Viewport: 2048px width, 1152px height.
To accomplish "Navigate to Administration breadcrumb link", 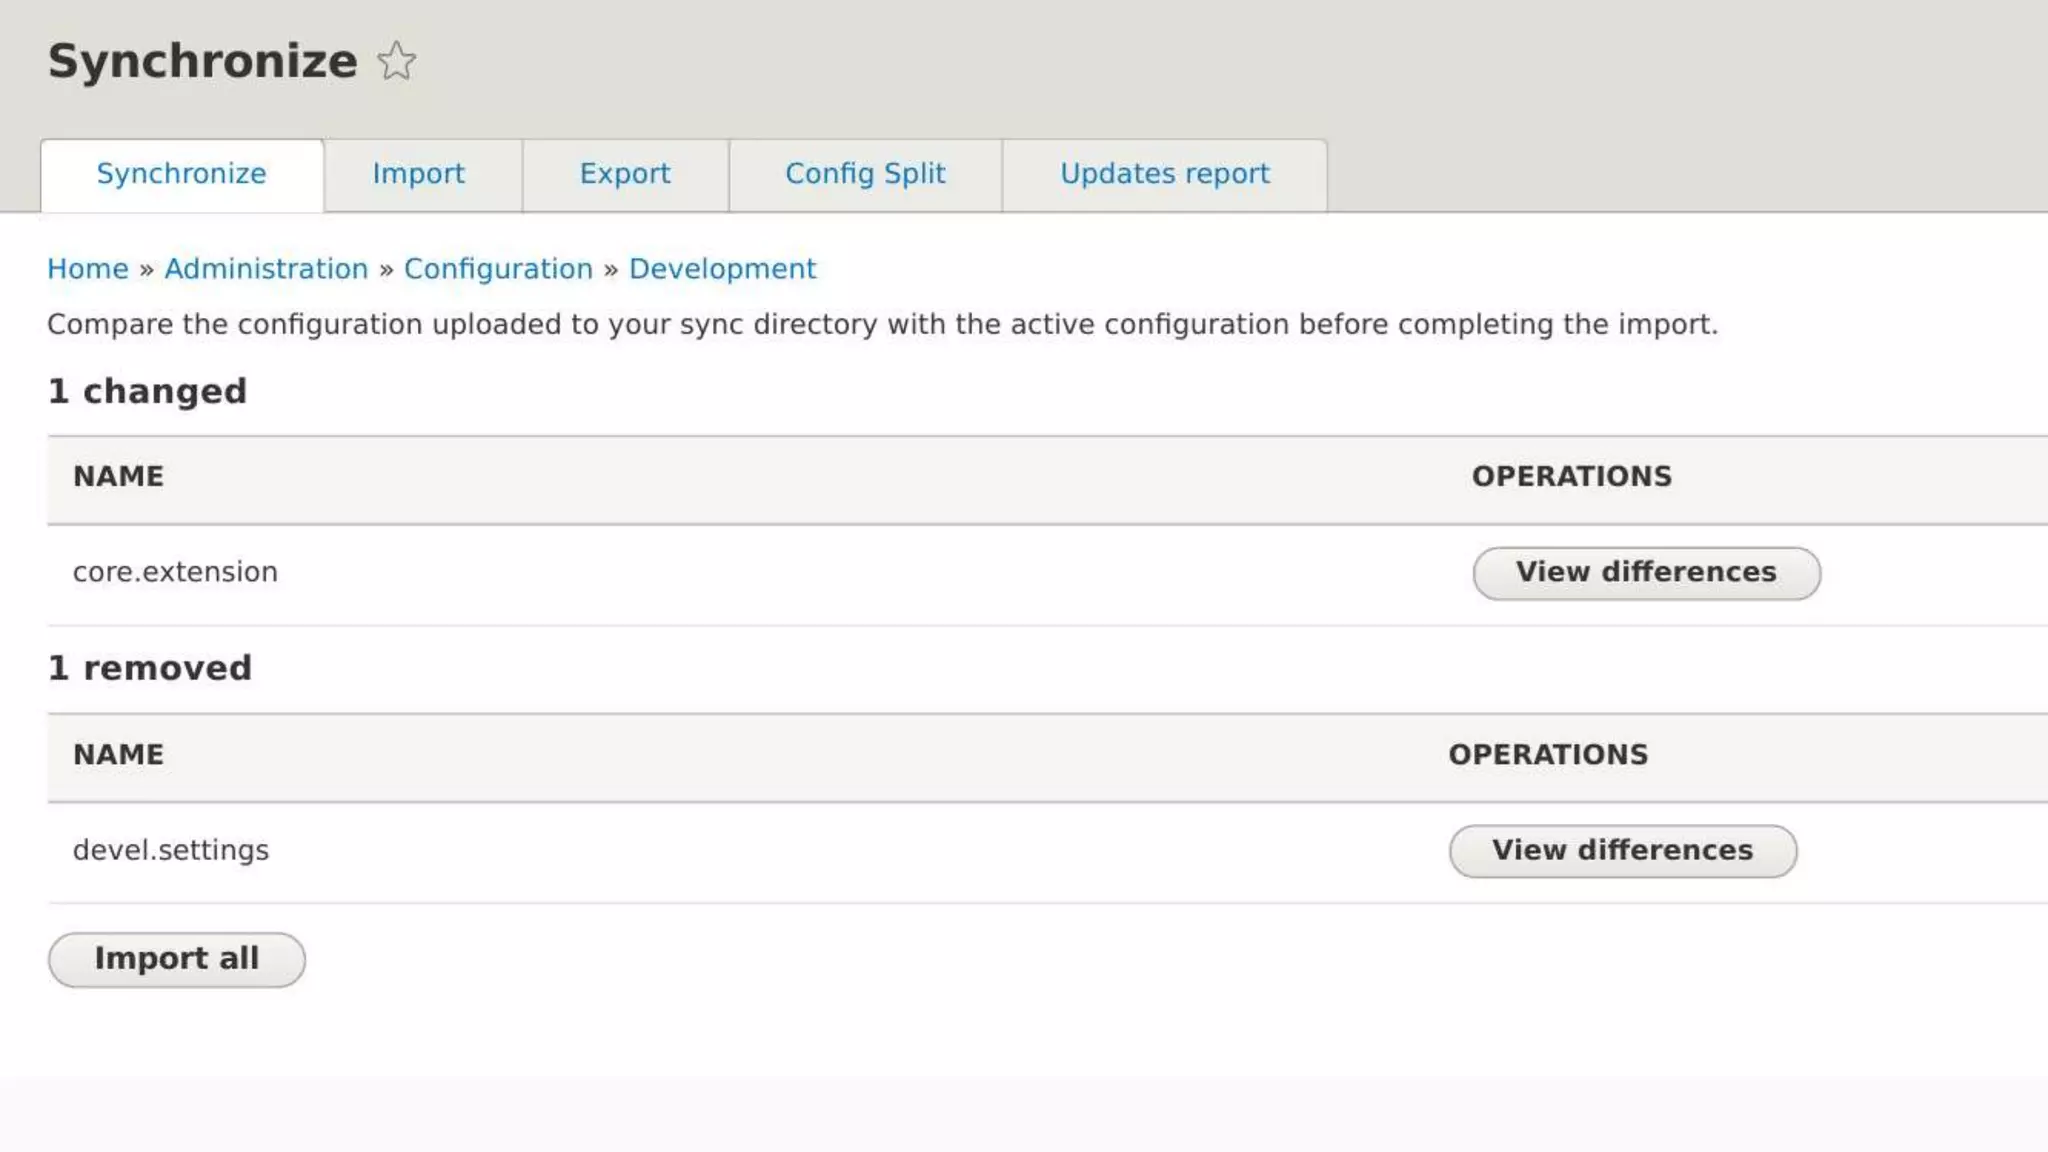I will click(266, 269).
